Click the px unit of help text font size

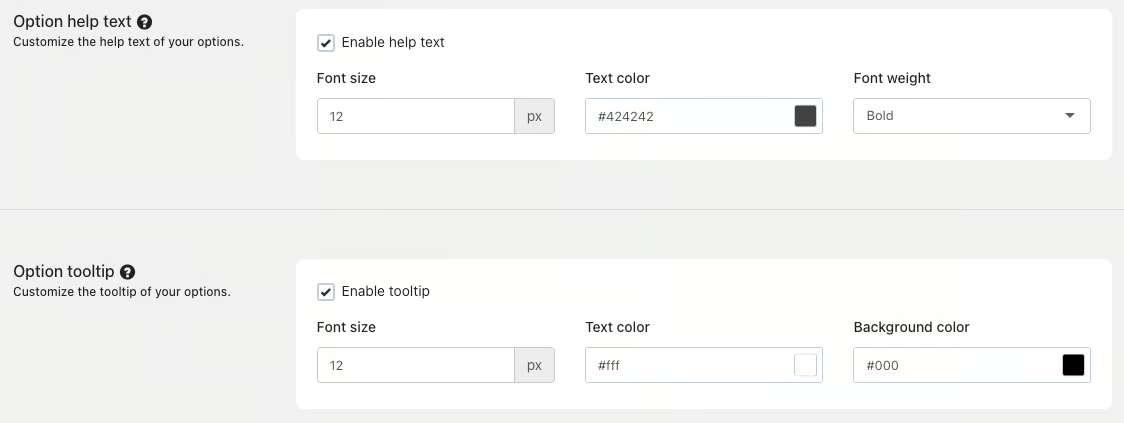click(534, 116)
